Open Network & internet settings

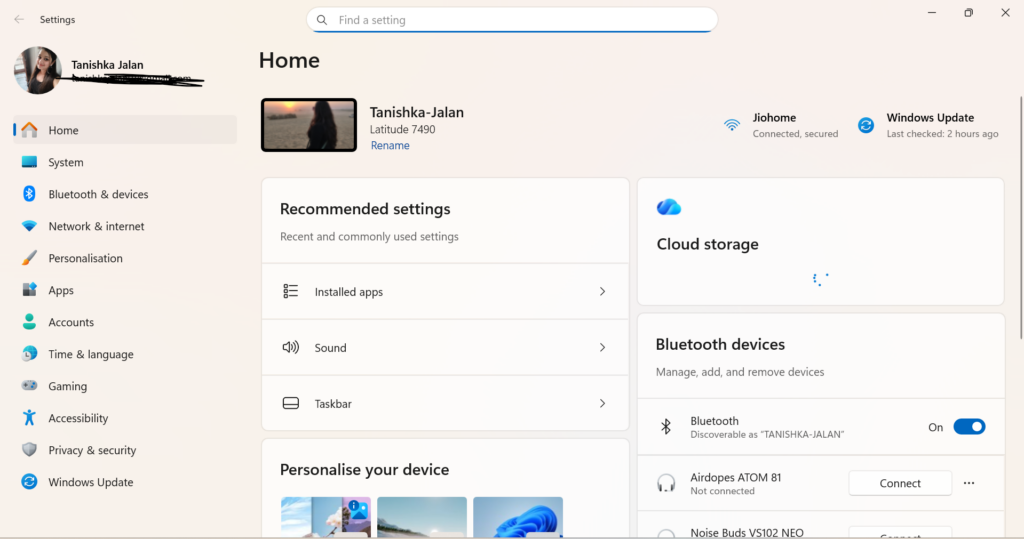(x=125, y=226)
